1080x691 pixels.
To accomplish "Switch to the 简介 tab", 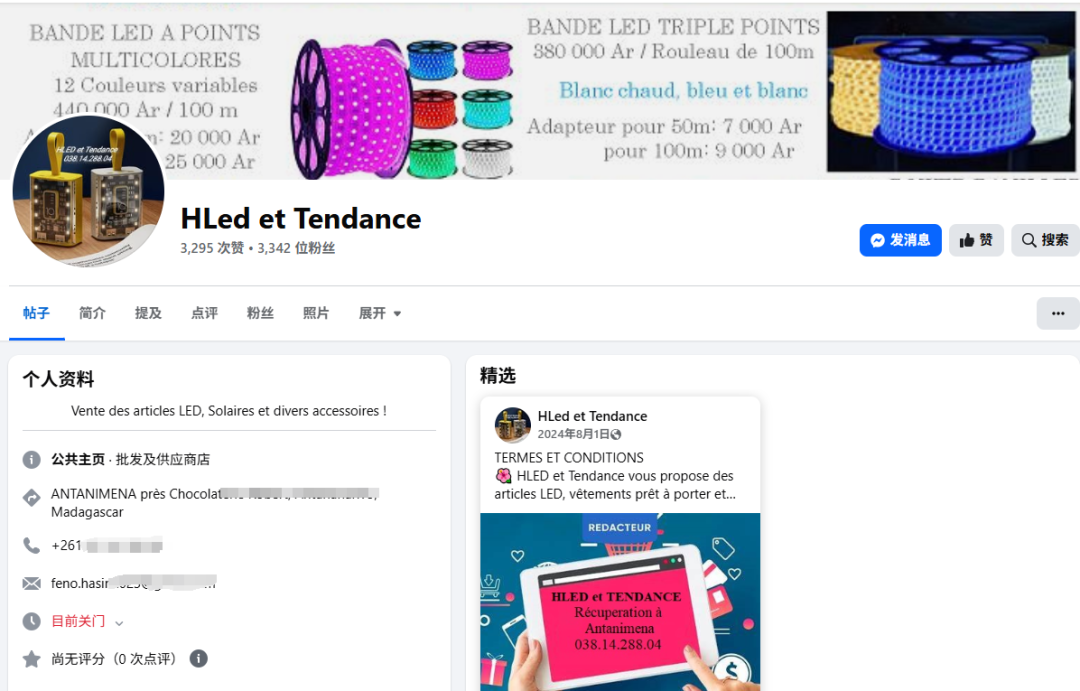I will click(92, 313).
